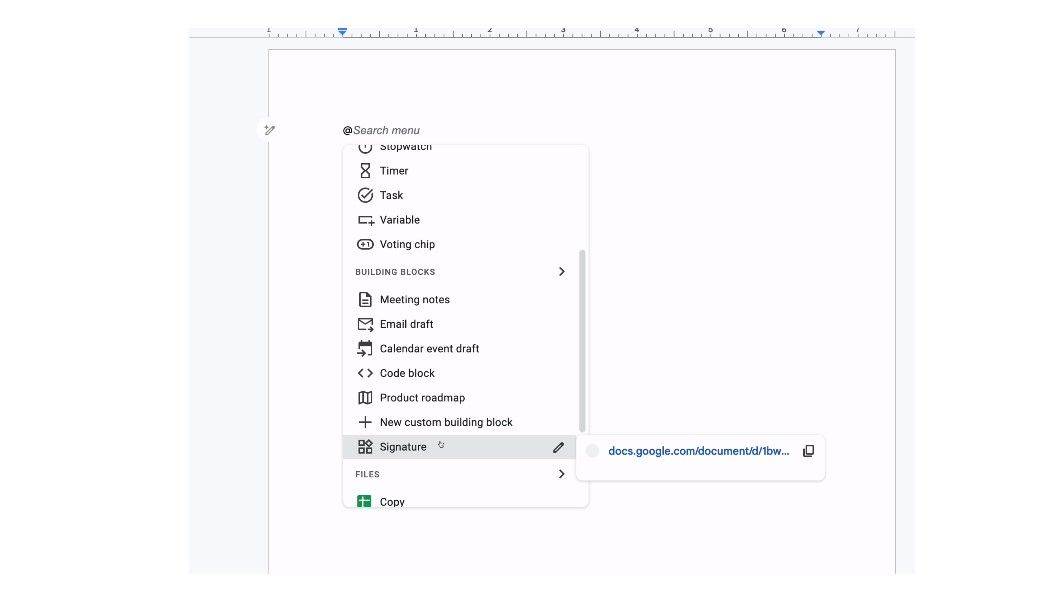This screenshot has height=609, width=1043.
Task: Click the pencil icon to edit Signature
Action: 558,447
